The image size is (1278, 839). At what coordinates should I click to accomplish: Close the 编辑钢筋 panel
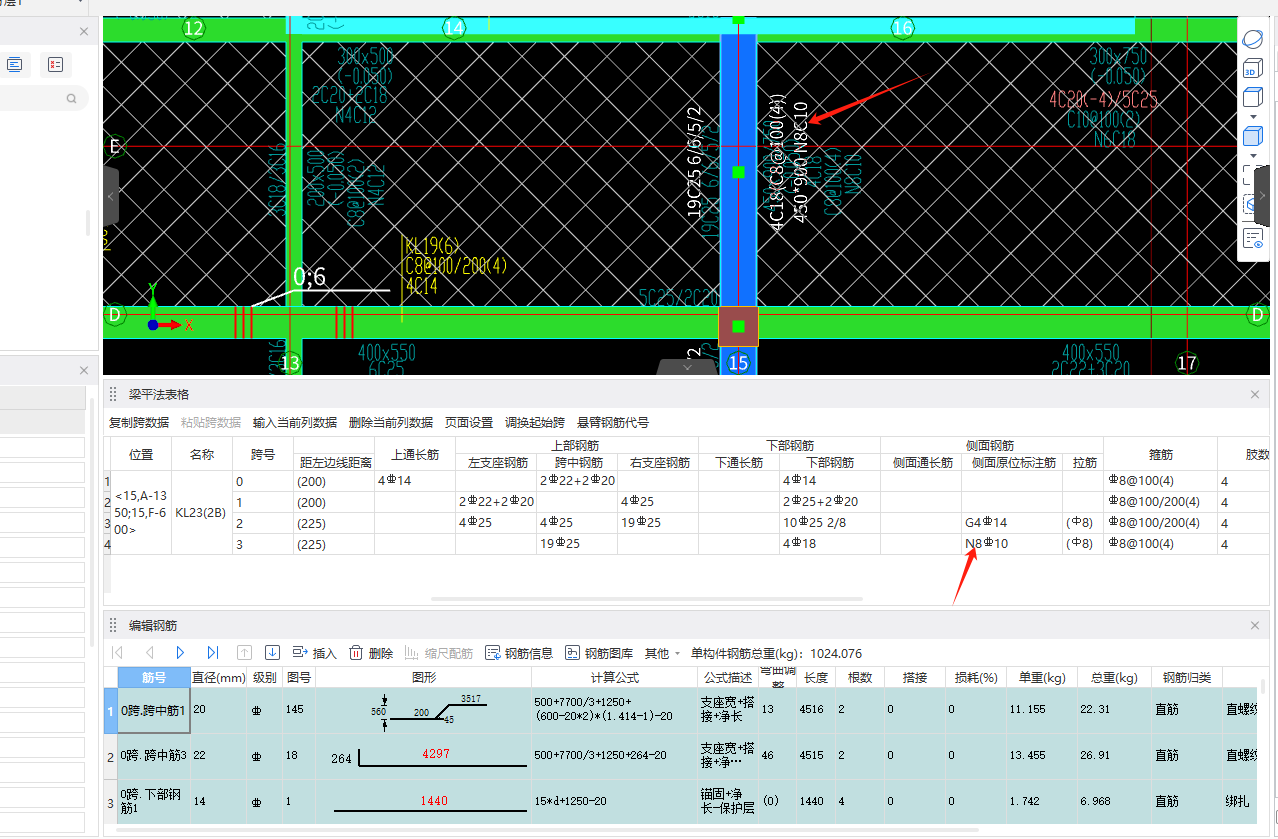click(x=1256, y=625)
